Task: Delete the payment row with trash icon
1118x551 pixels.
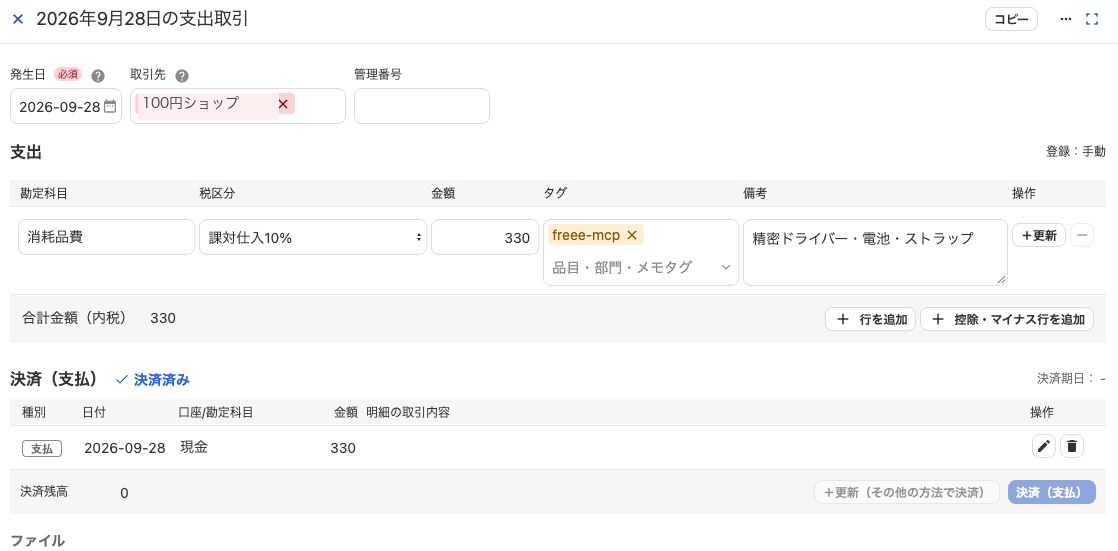Action: pos(1072,446)
